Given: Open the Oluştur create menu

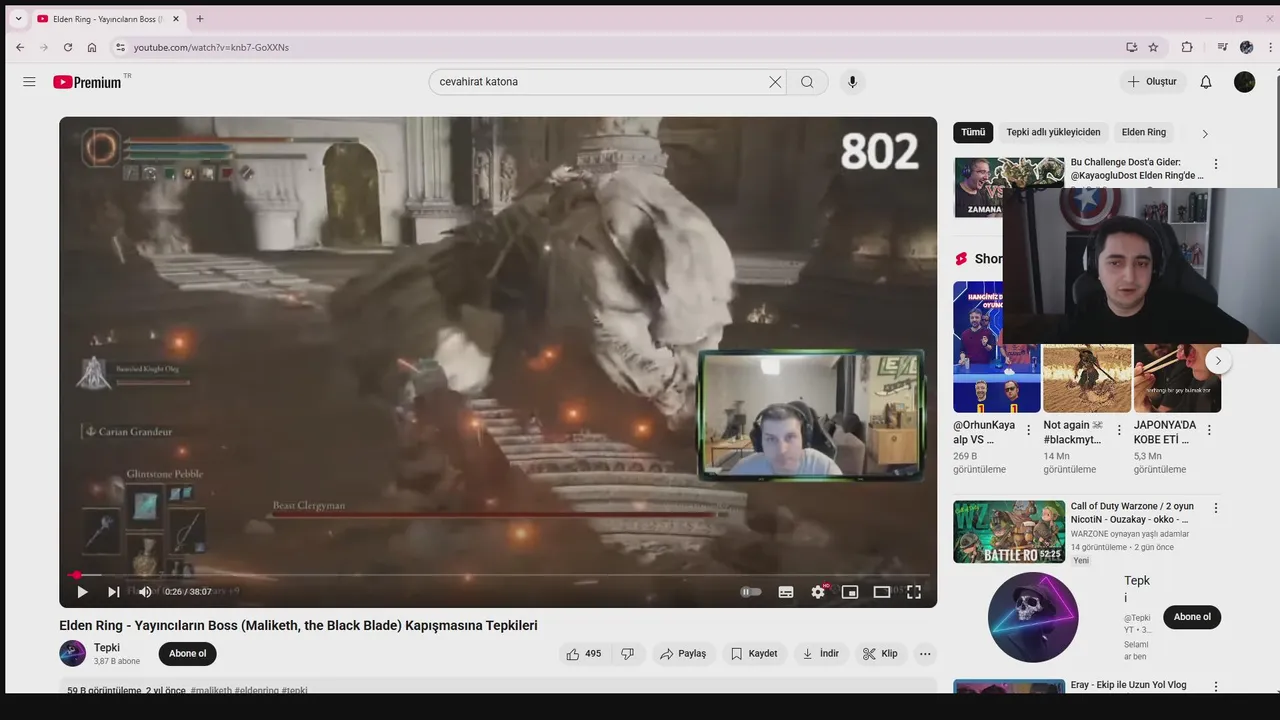Looking at the screenshot, I should [1152, 82].
